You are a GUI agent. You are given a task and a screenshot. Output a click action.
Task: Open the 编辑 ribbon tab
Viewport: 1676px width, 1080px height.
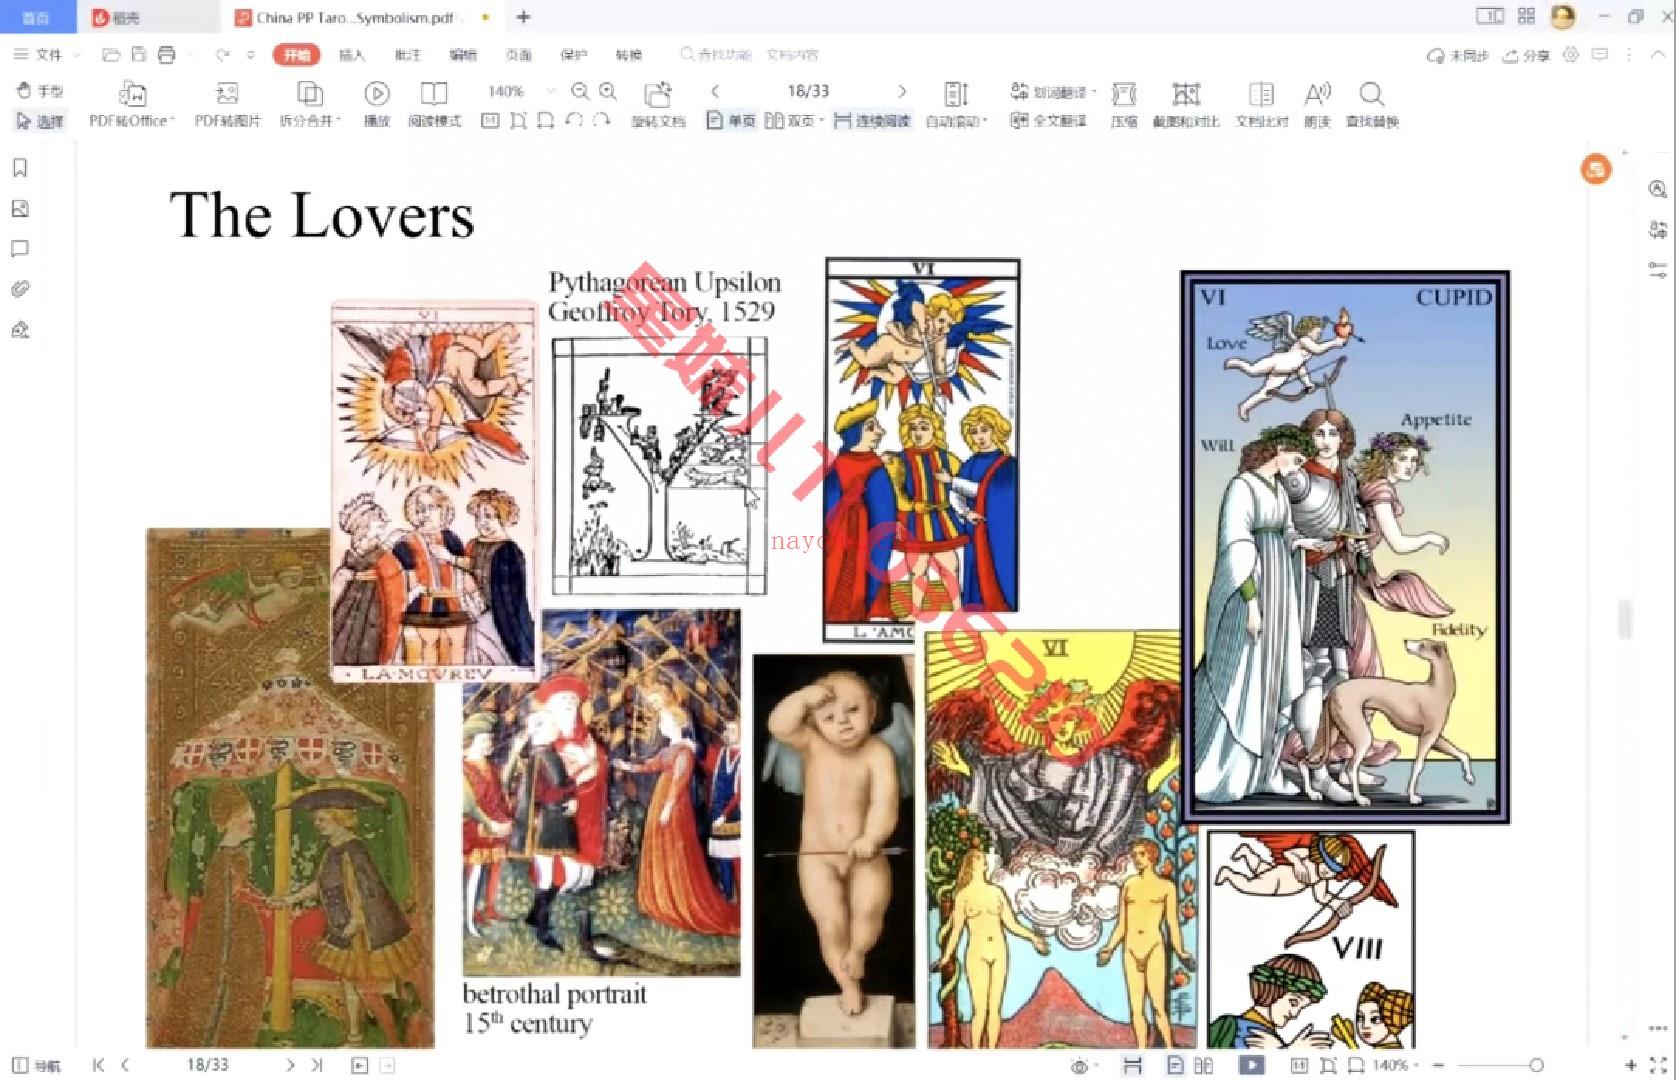[x=463, y=55]
